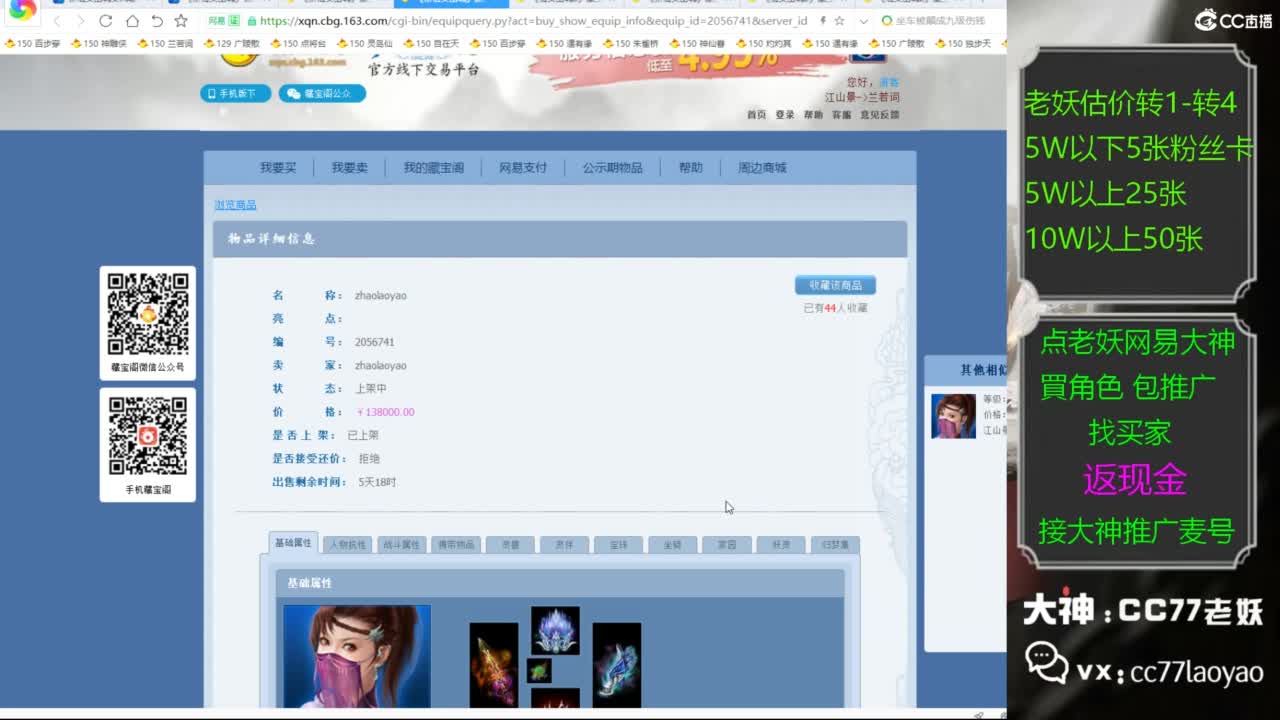Click the 浏览商品 breadcrumb link
Viewport: 1280px width, 720px height.
tap(235, 205)
